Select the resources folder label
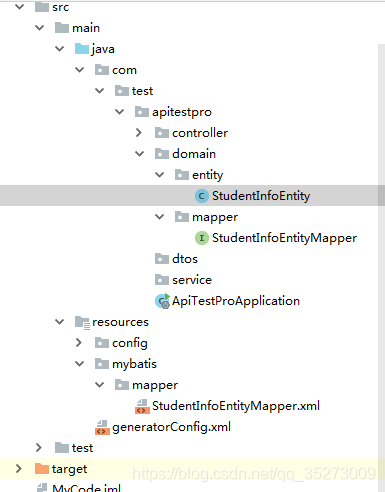This screenshot has height=492, width=385. 120,322
